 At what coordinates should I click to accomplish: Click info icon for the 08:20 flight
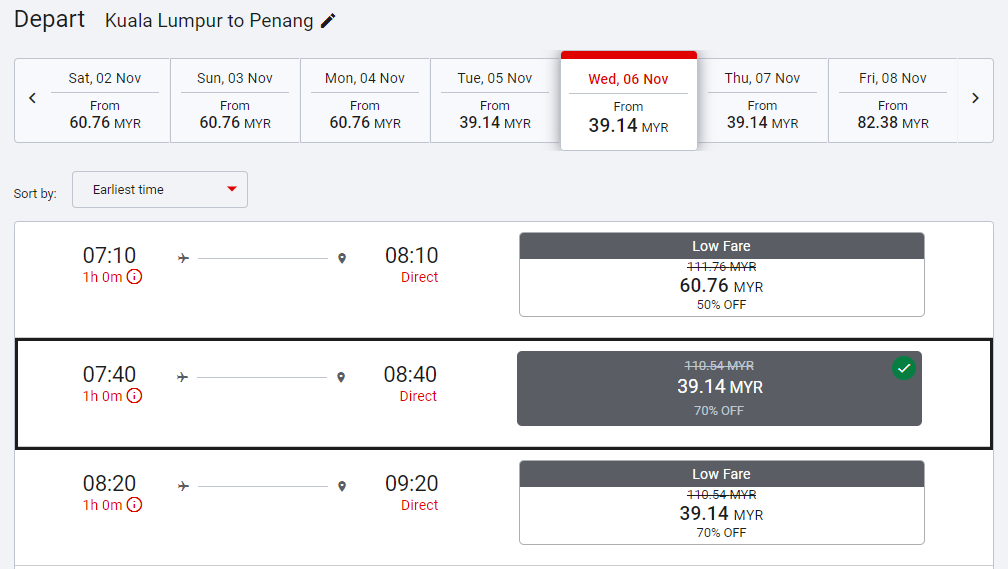pyautogui.click(x=134, y=505)
